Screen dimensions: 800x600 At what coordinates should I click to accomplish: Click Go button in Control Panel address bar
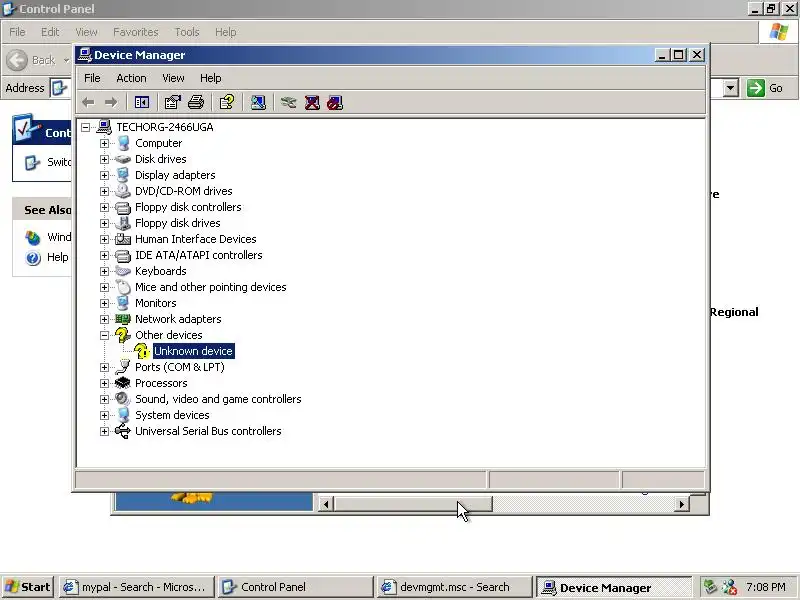pyautogui.click(x=765, y=88)
